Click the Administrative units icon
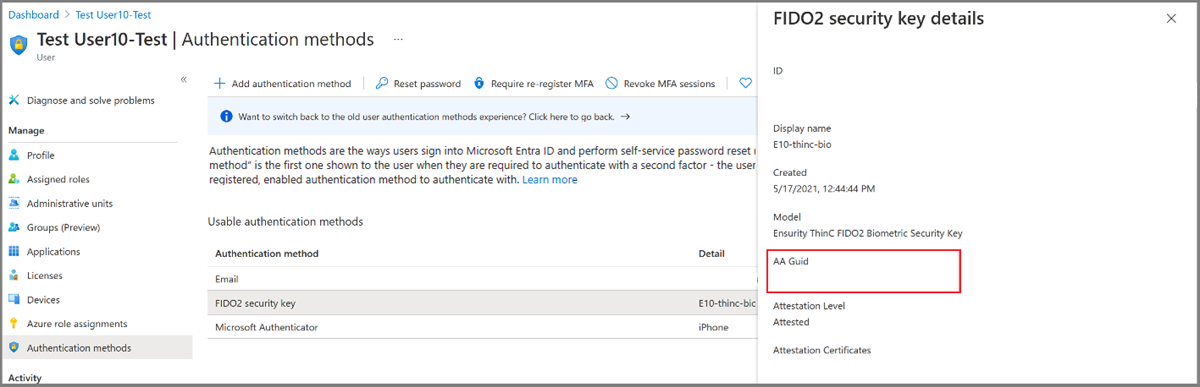 [14, 204]
